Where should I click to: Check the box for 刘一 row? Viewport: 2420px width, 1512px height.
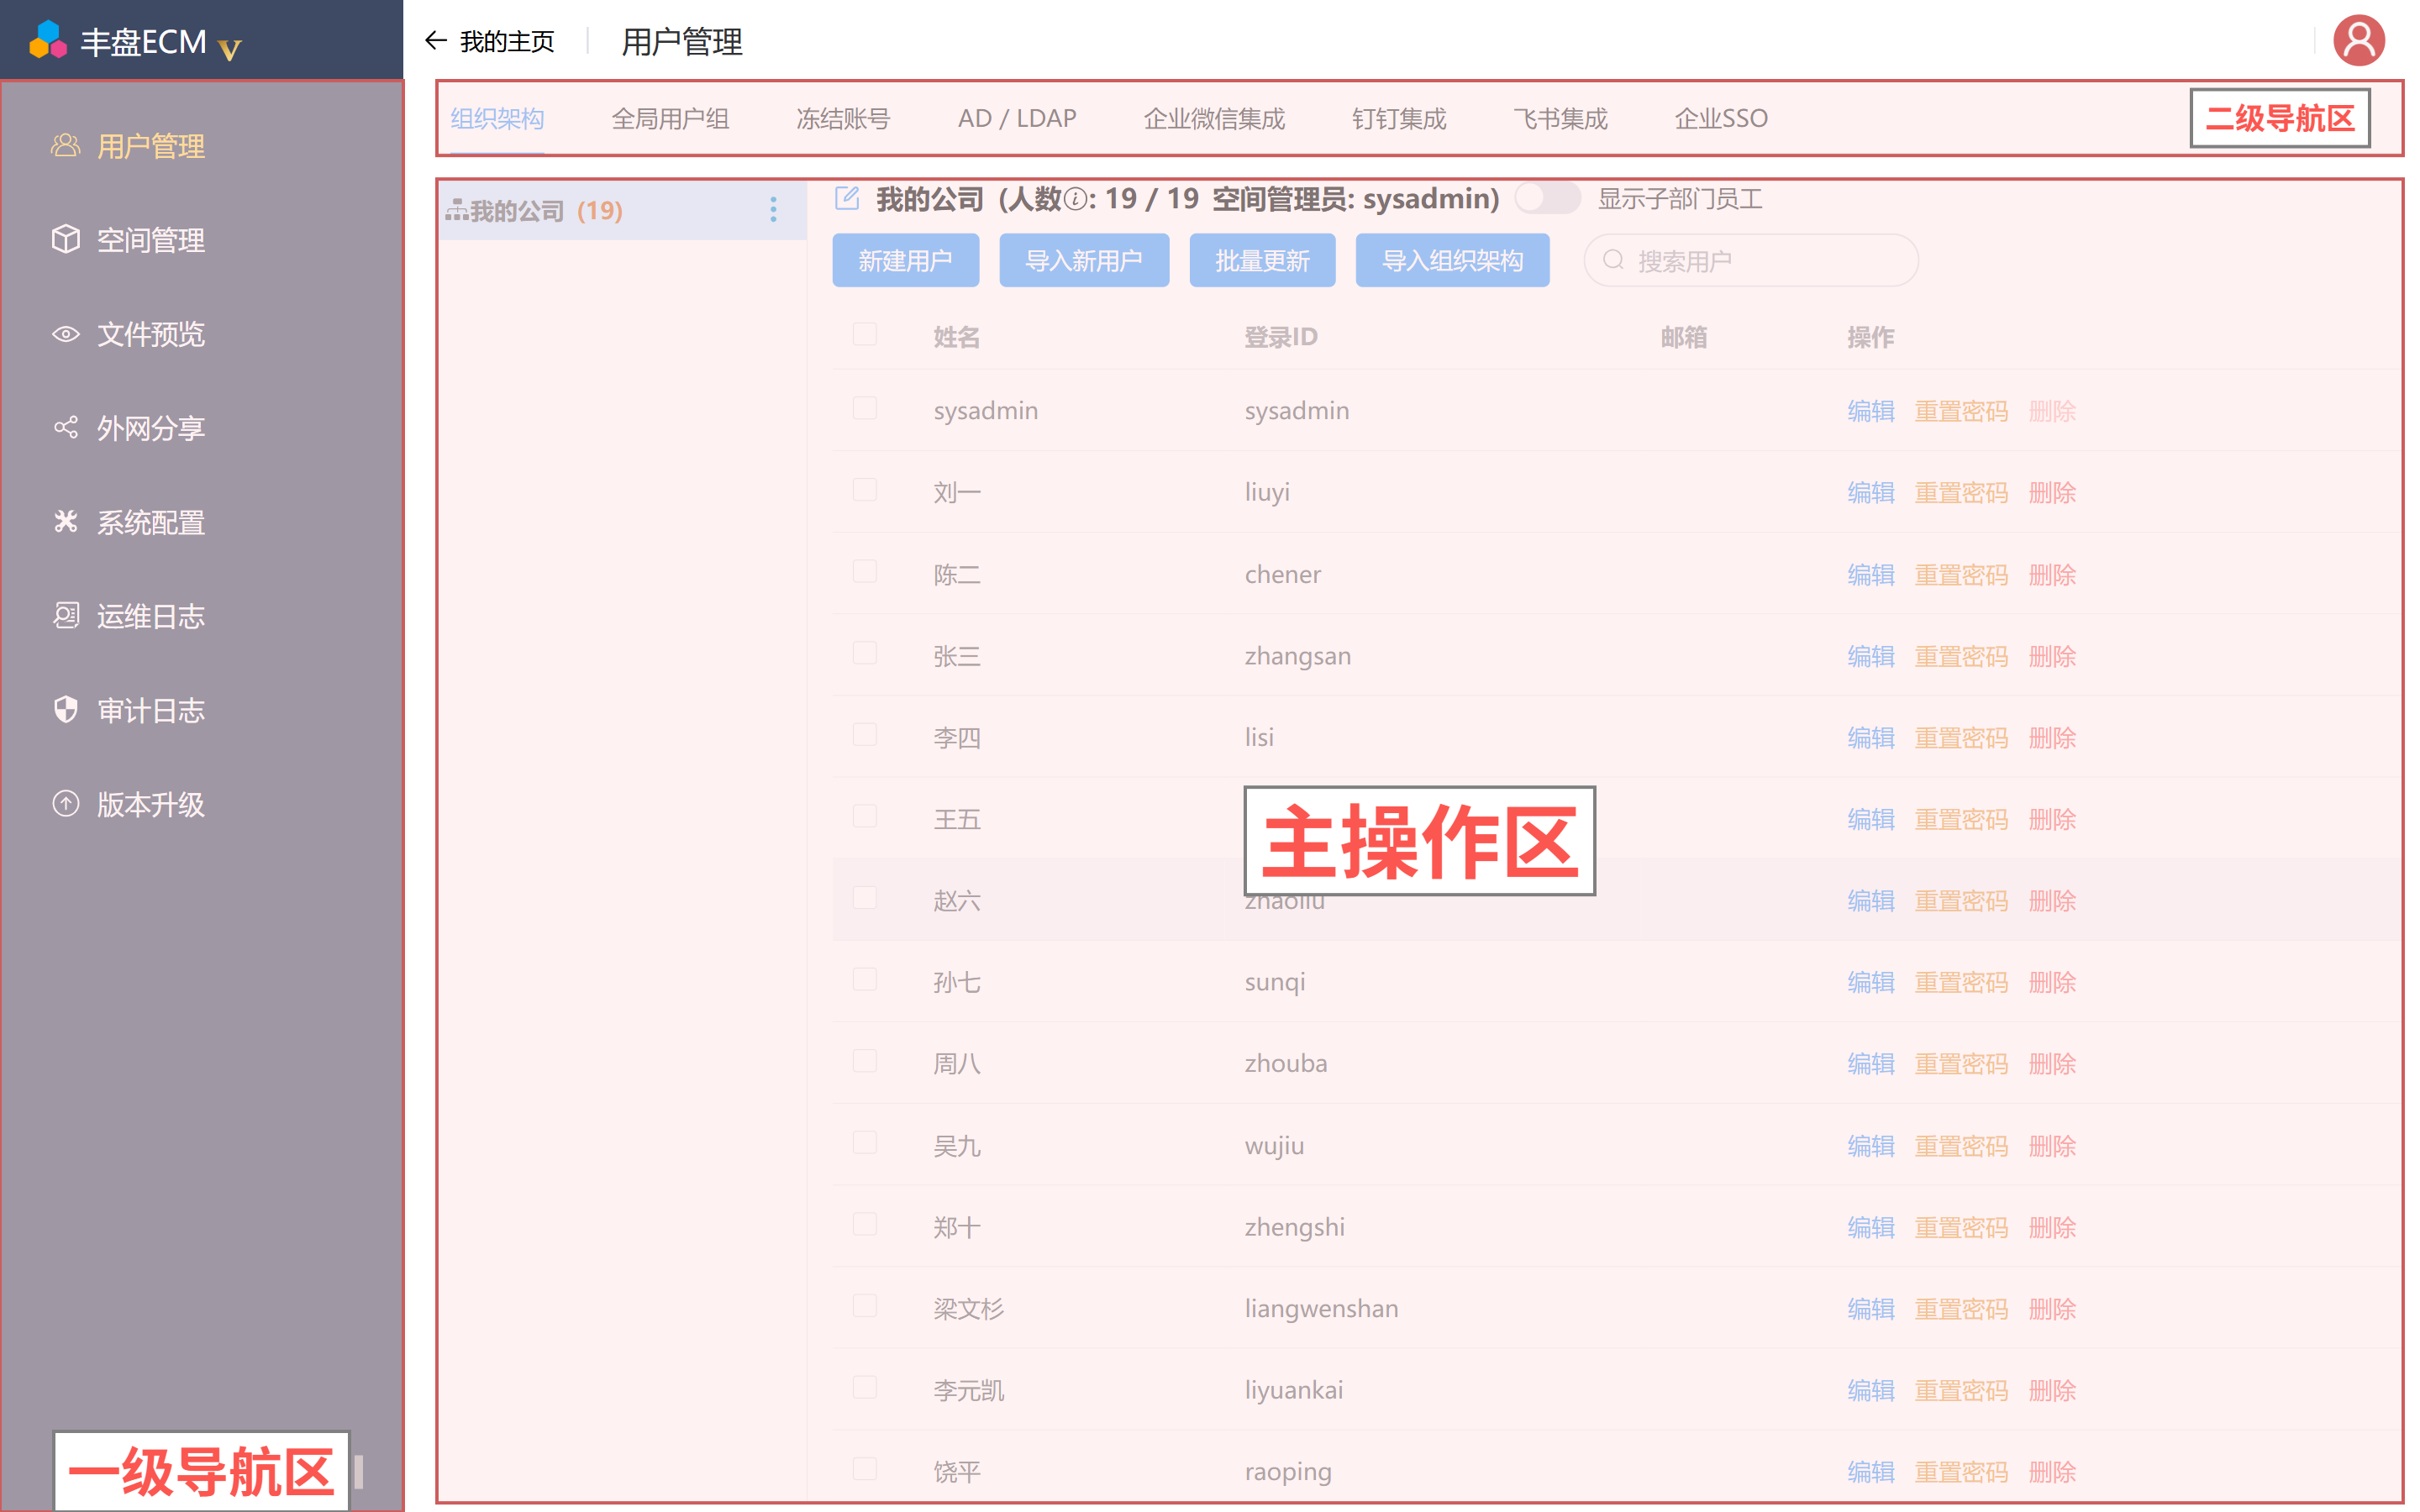tap(865, 490)
